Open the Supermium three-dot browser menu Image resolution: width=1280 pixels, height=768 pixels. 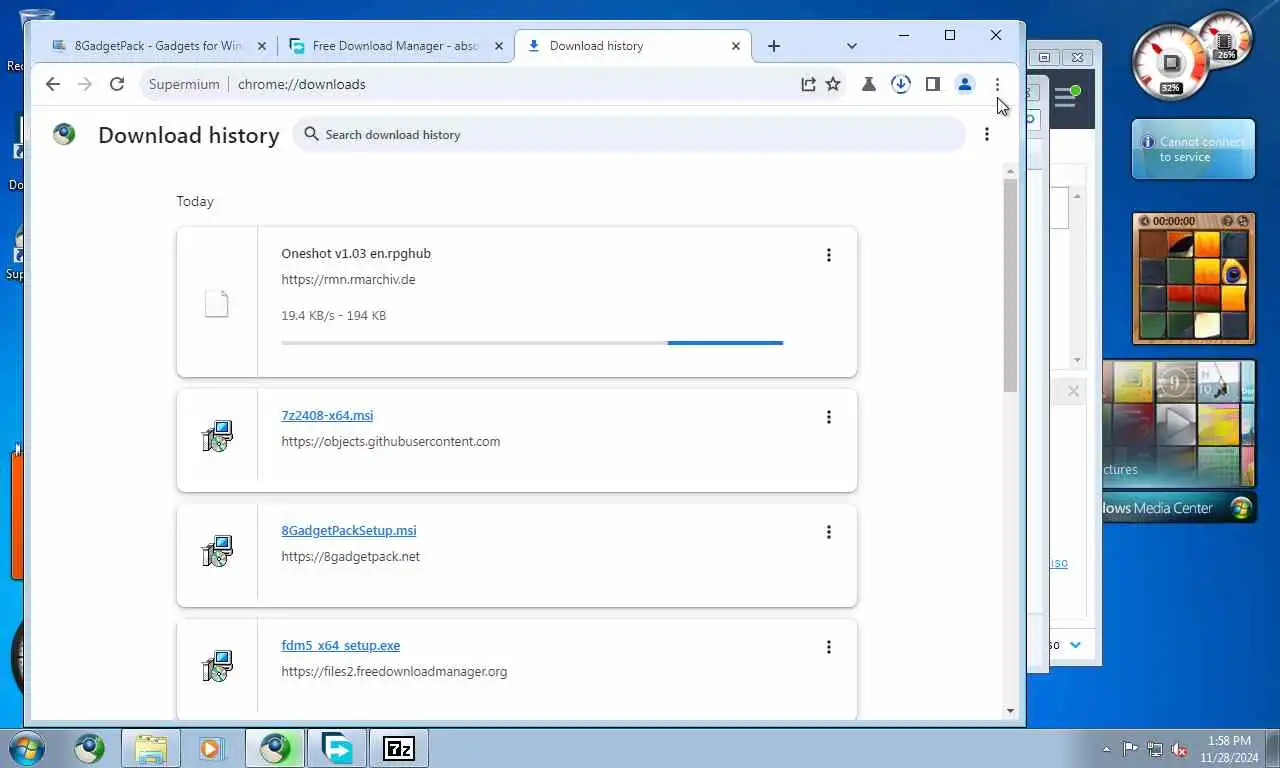[x=997, y=84]
